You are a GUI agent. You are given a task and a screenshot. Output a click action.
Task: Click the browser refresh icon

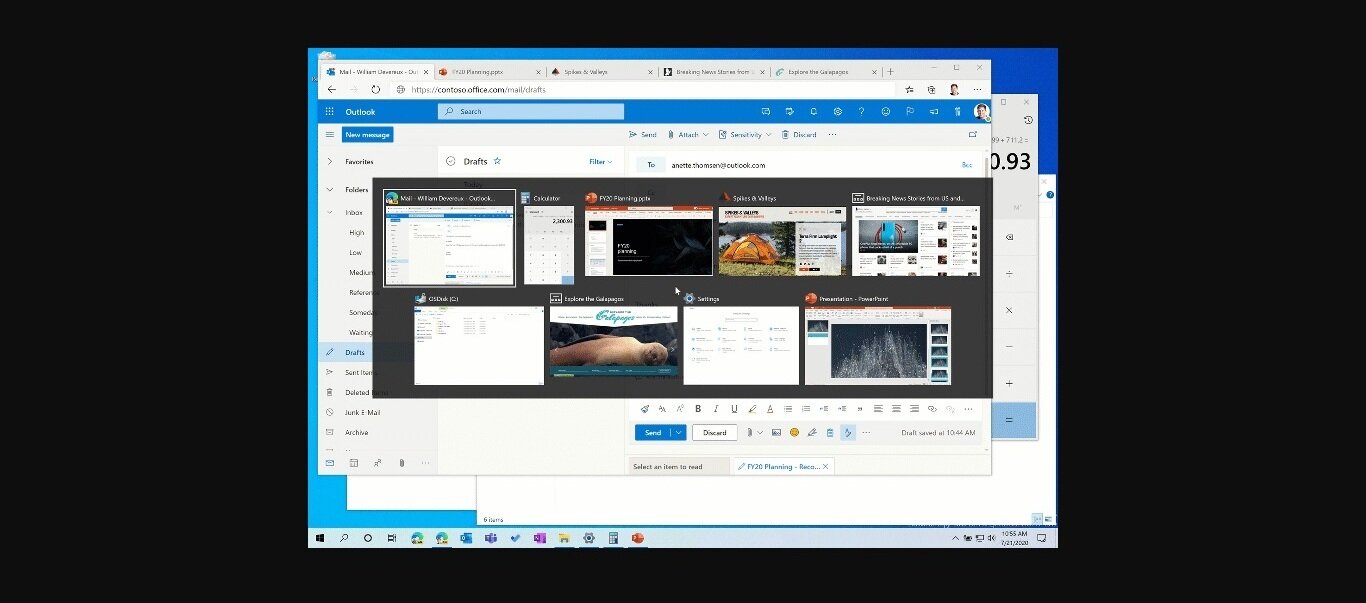[376, 89]
